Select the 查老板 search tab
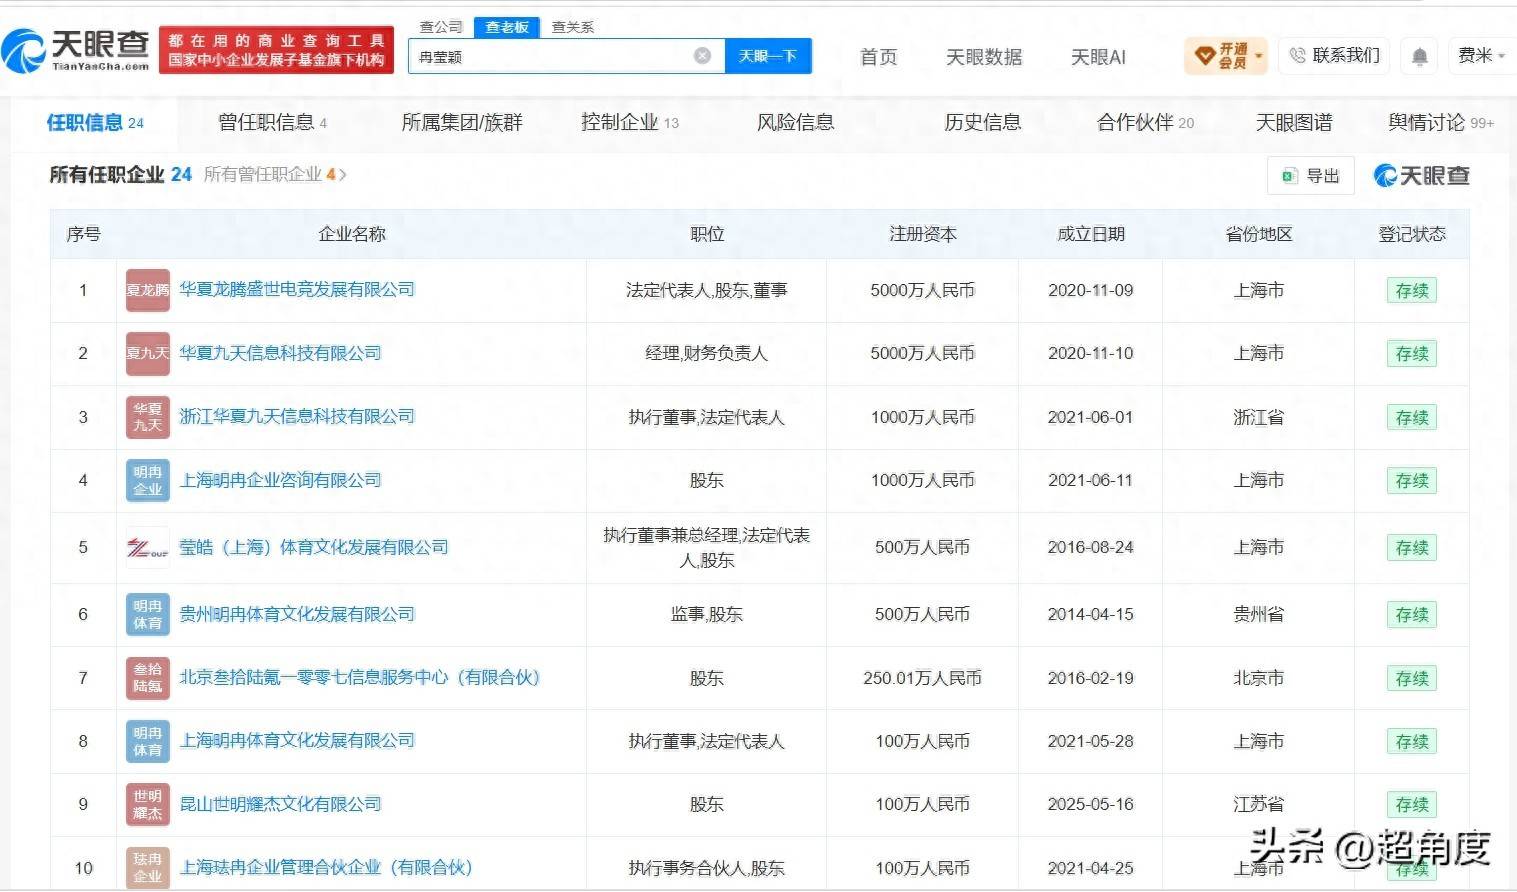1517x892 pixels. click(507, 27)
